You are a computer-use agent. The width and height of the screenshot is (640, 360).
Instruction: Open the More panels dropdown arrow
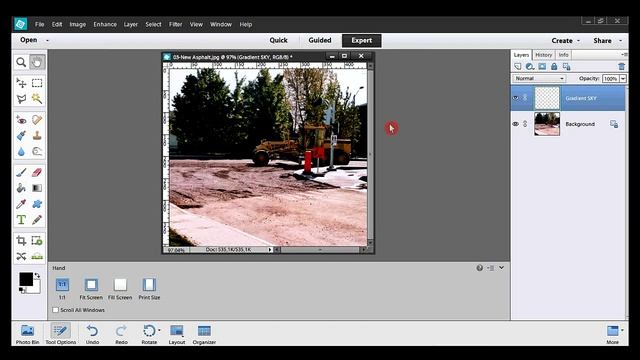[x=622, y=330]
